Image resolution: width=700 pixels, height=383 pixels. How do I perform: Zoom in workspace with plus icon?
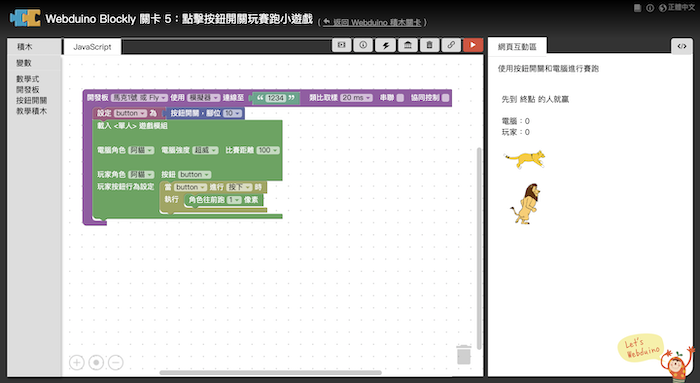(x=77, y=362)
